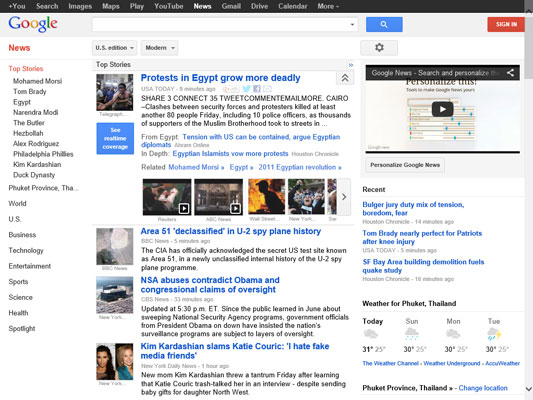Collapse the Egypt story with the double-chevron icon
The width and height of the screenshot is (533, 400).
point(345,78)
